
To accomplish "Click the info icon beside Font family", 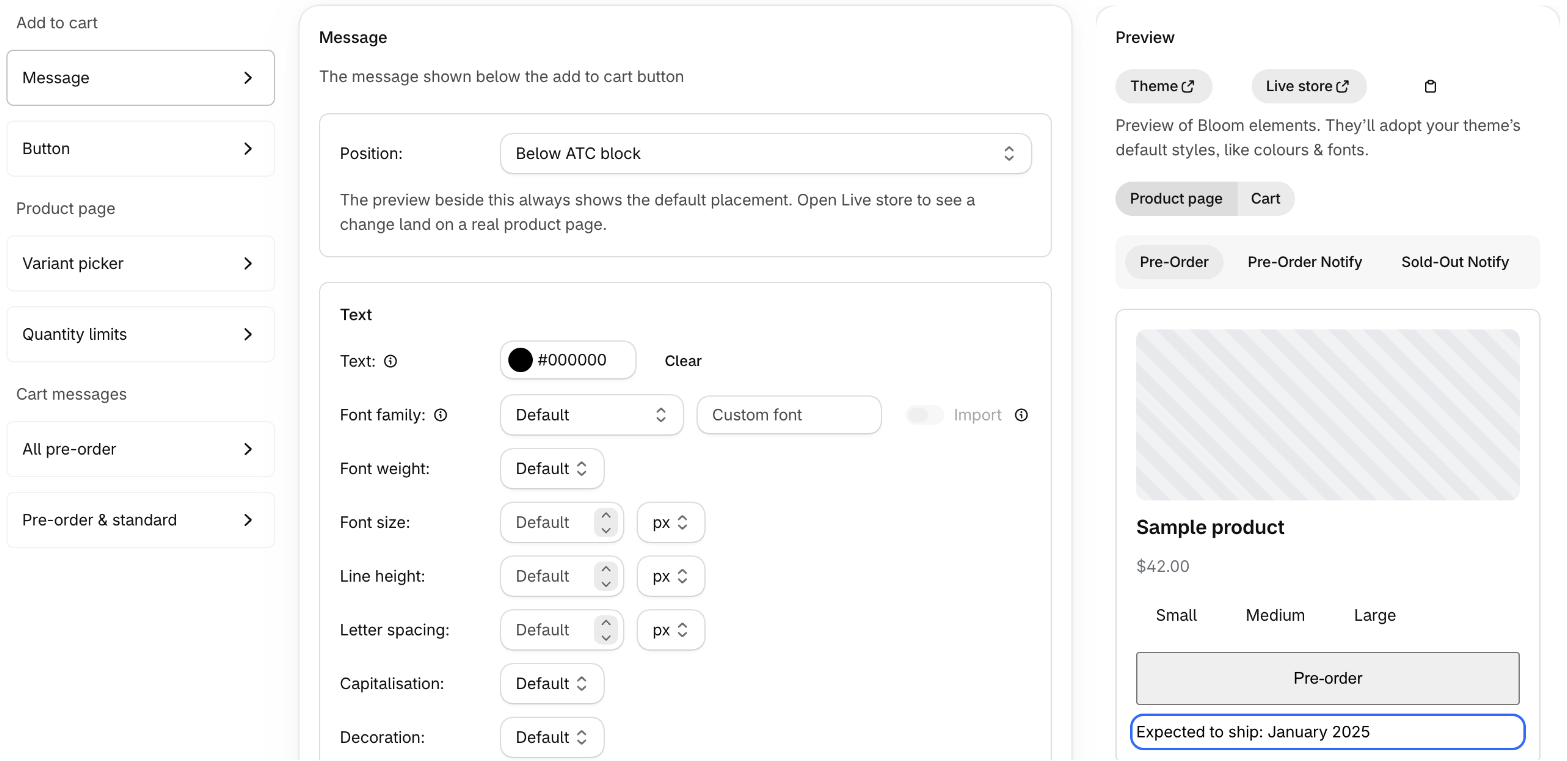I will (x=440, y=415).
